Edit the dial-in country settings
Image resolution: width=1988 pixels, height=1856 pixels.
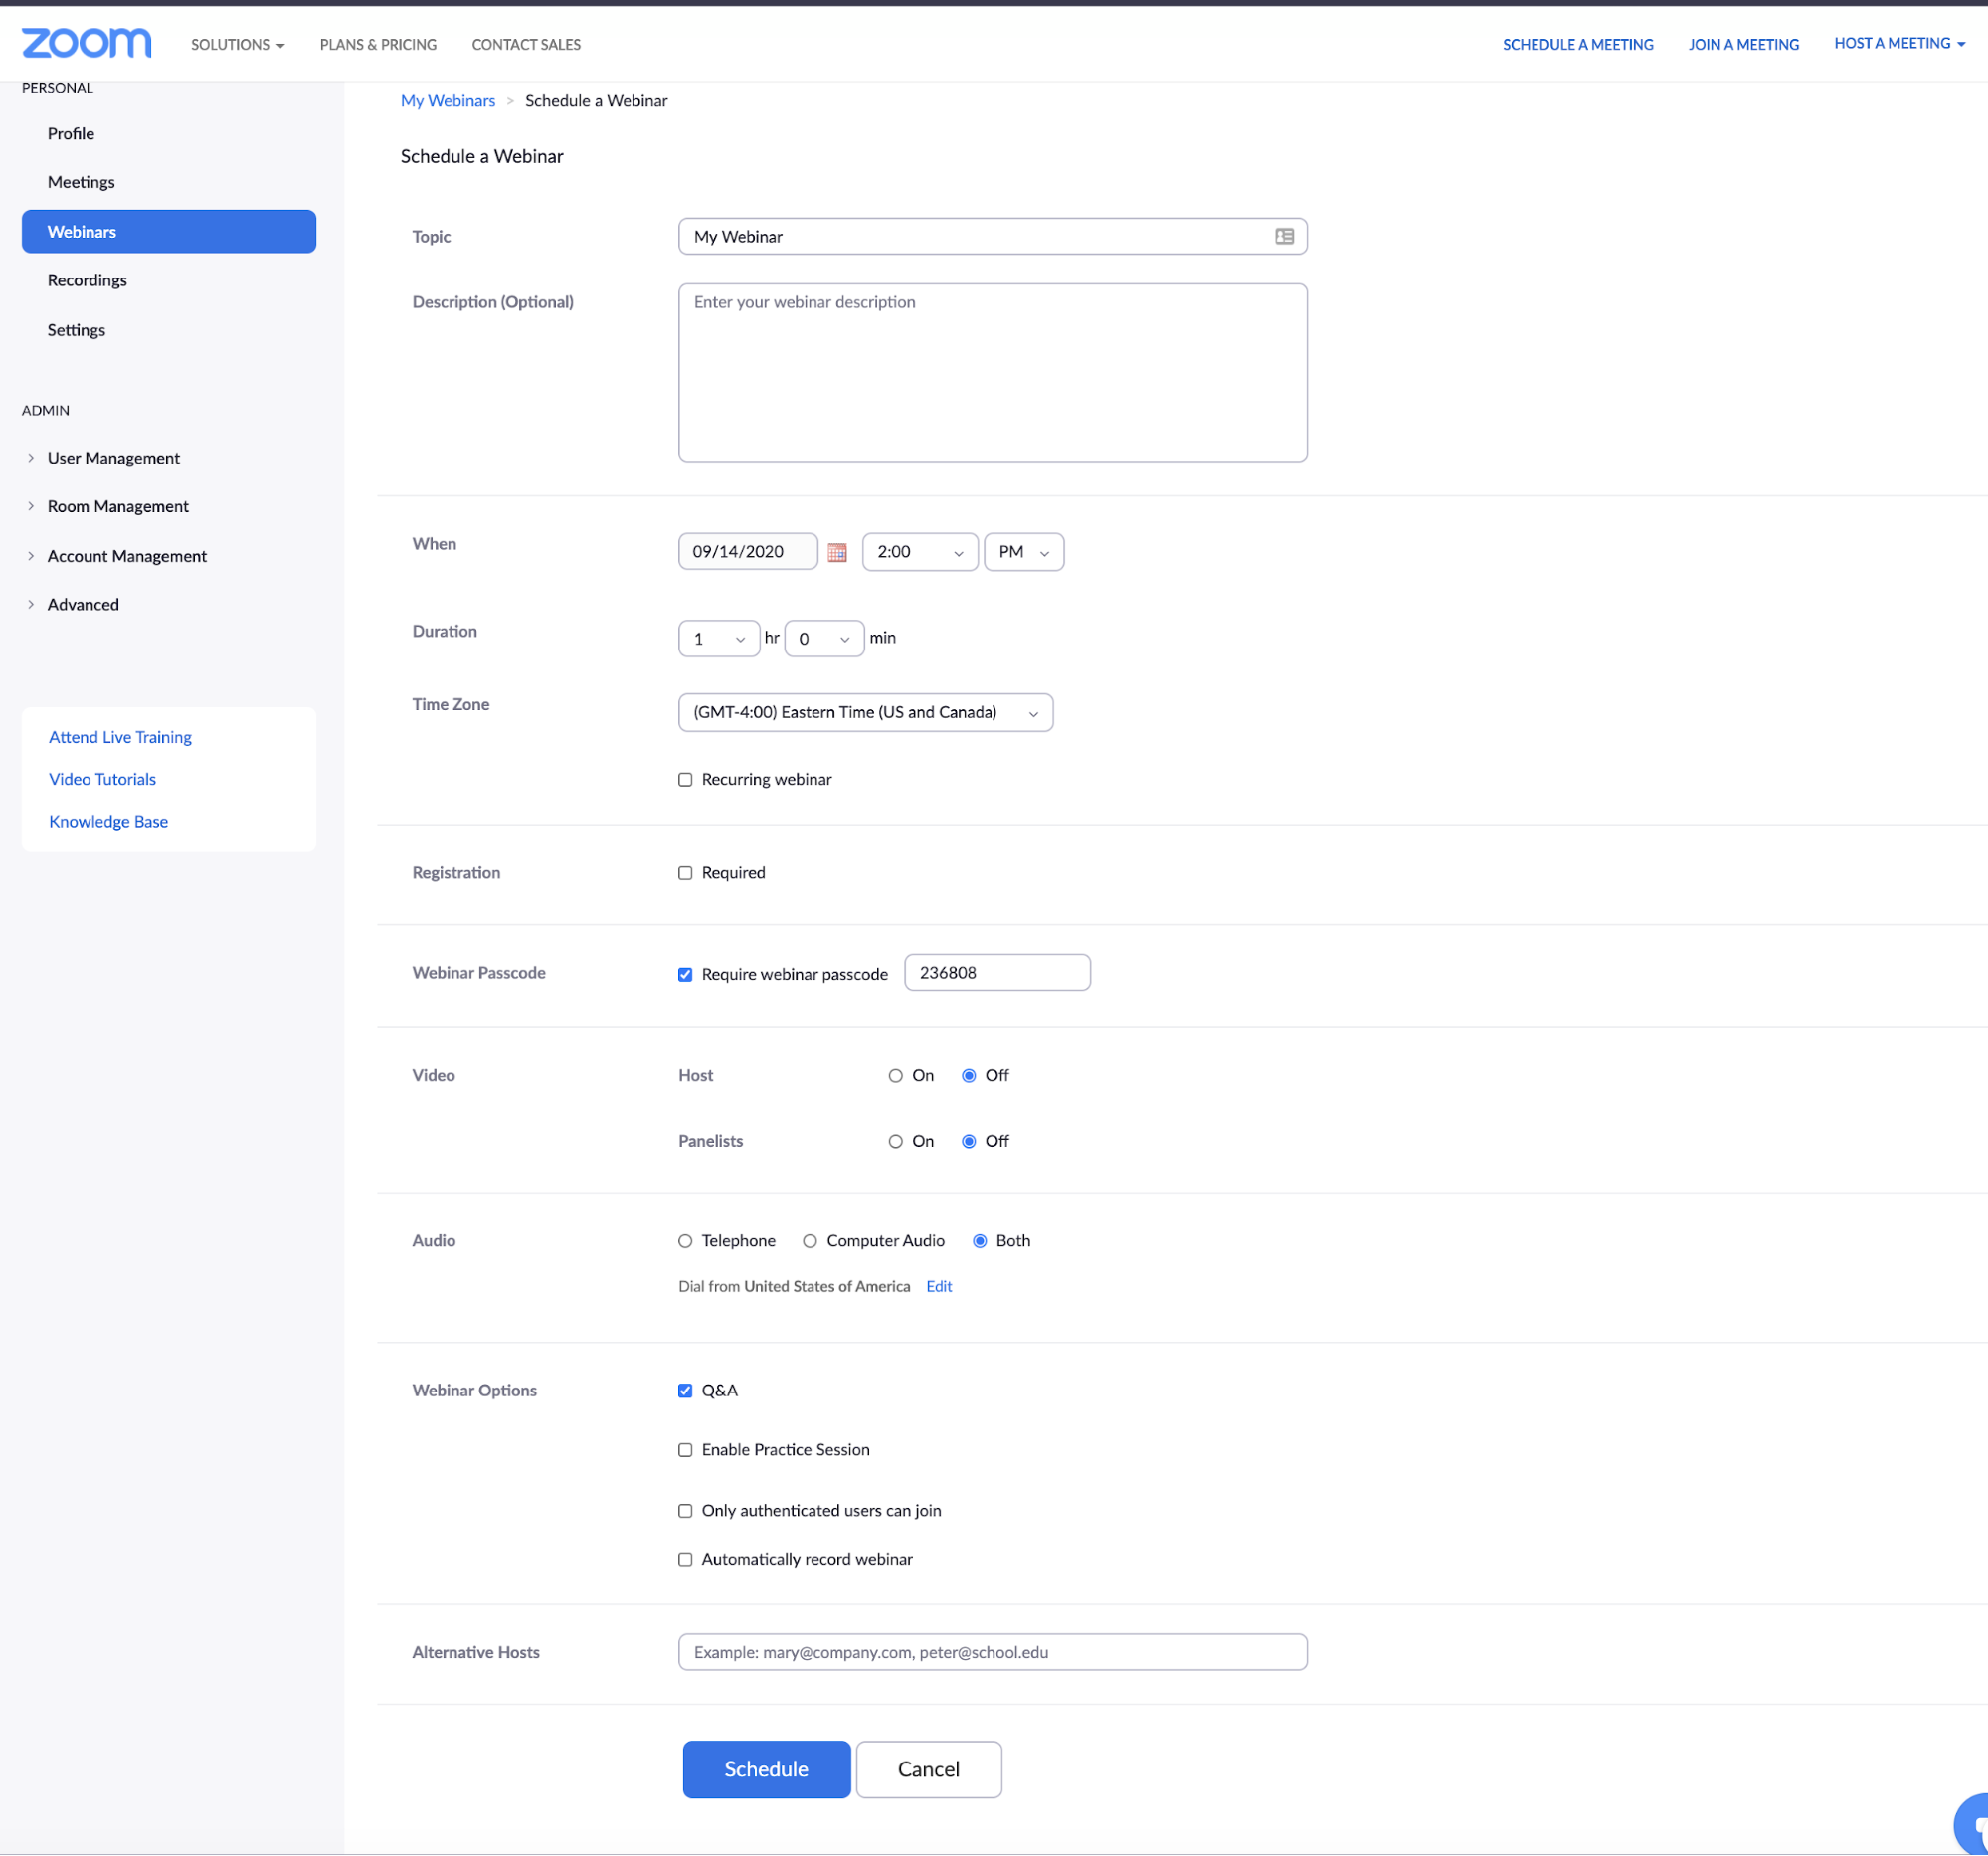coord(938,1286)
